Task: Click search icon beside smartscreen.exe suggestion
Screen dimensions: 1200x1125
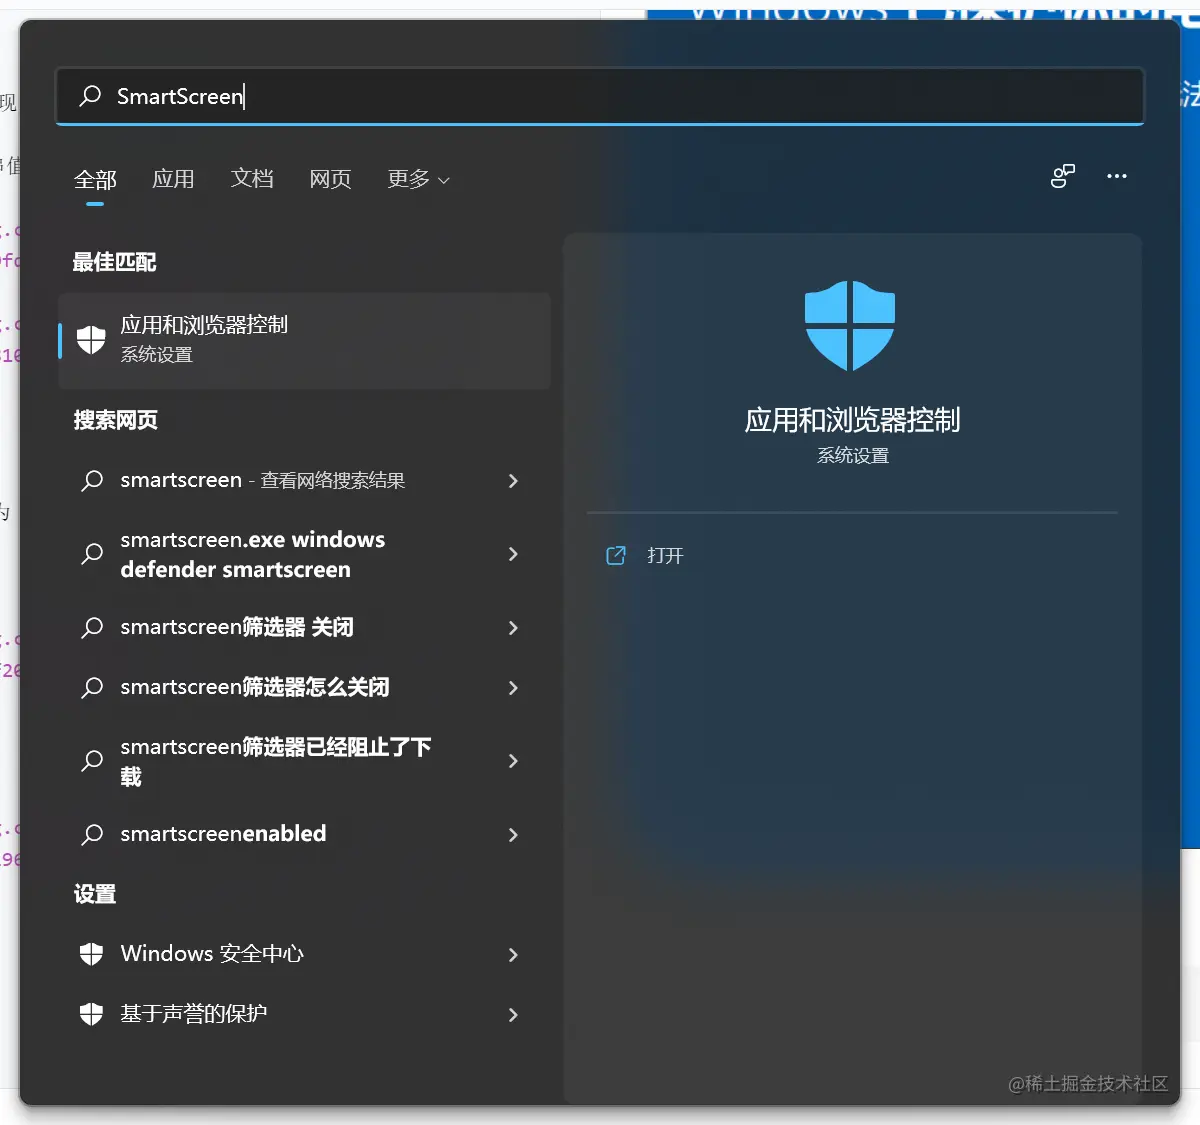Action: (x=92, y=554)
